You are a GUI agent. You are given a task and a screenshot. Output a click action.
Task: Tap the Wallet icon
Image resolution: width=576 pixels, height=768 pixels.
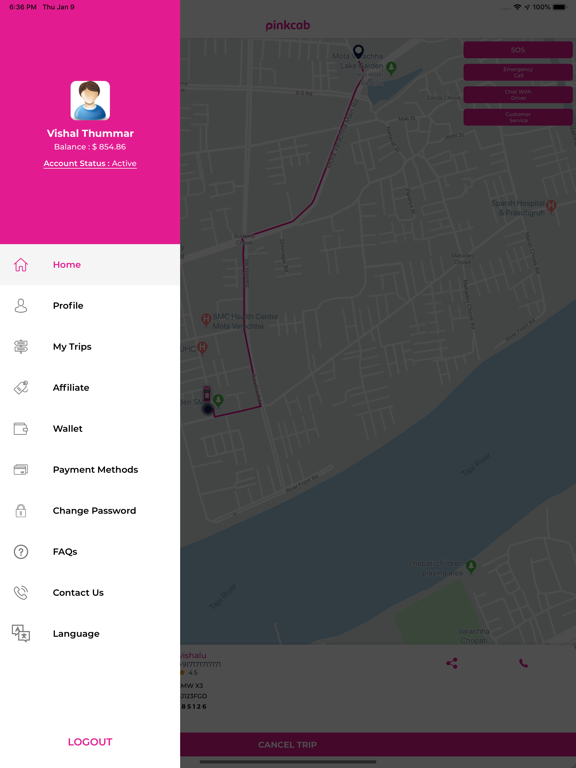tap(21, 429)
